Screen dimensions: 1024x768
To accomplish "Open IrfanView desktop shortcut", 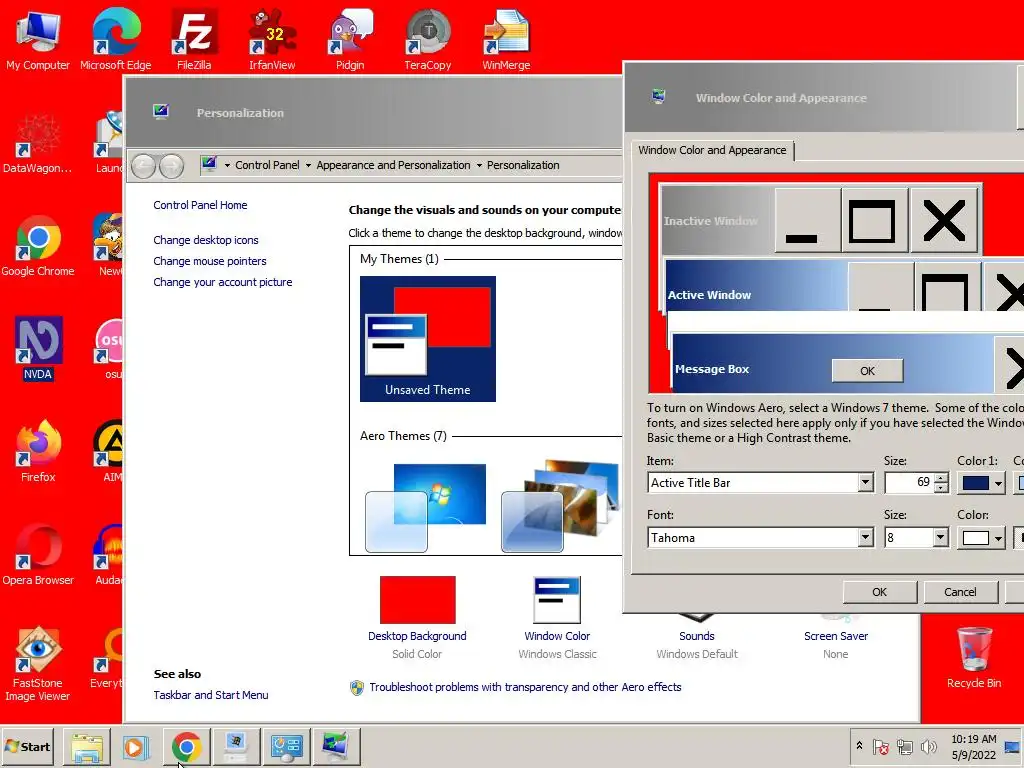I will (272, 40).
